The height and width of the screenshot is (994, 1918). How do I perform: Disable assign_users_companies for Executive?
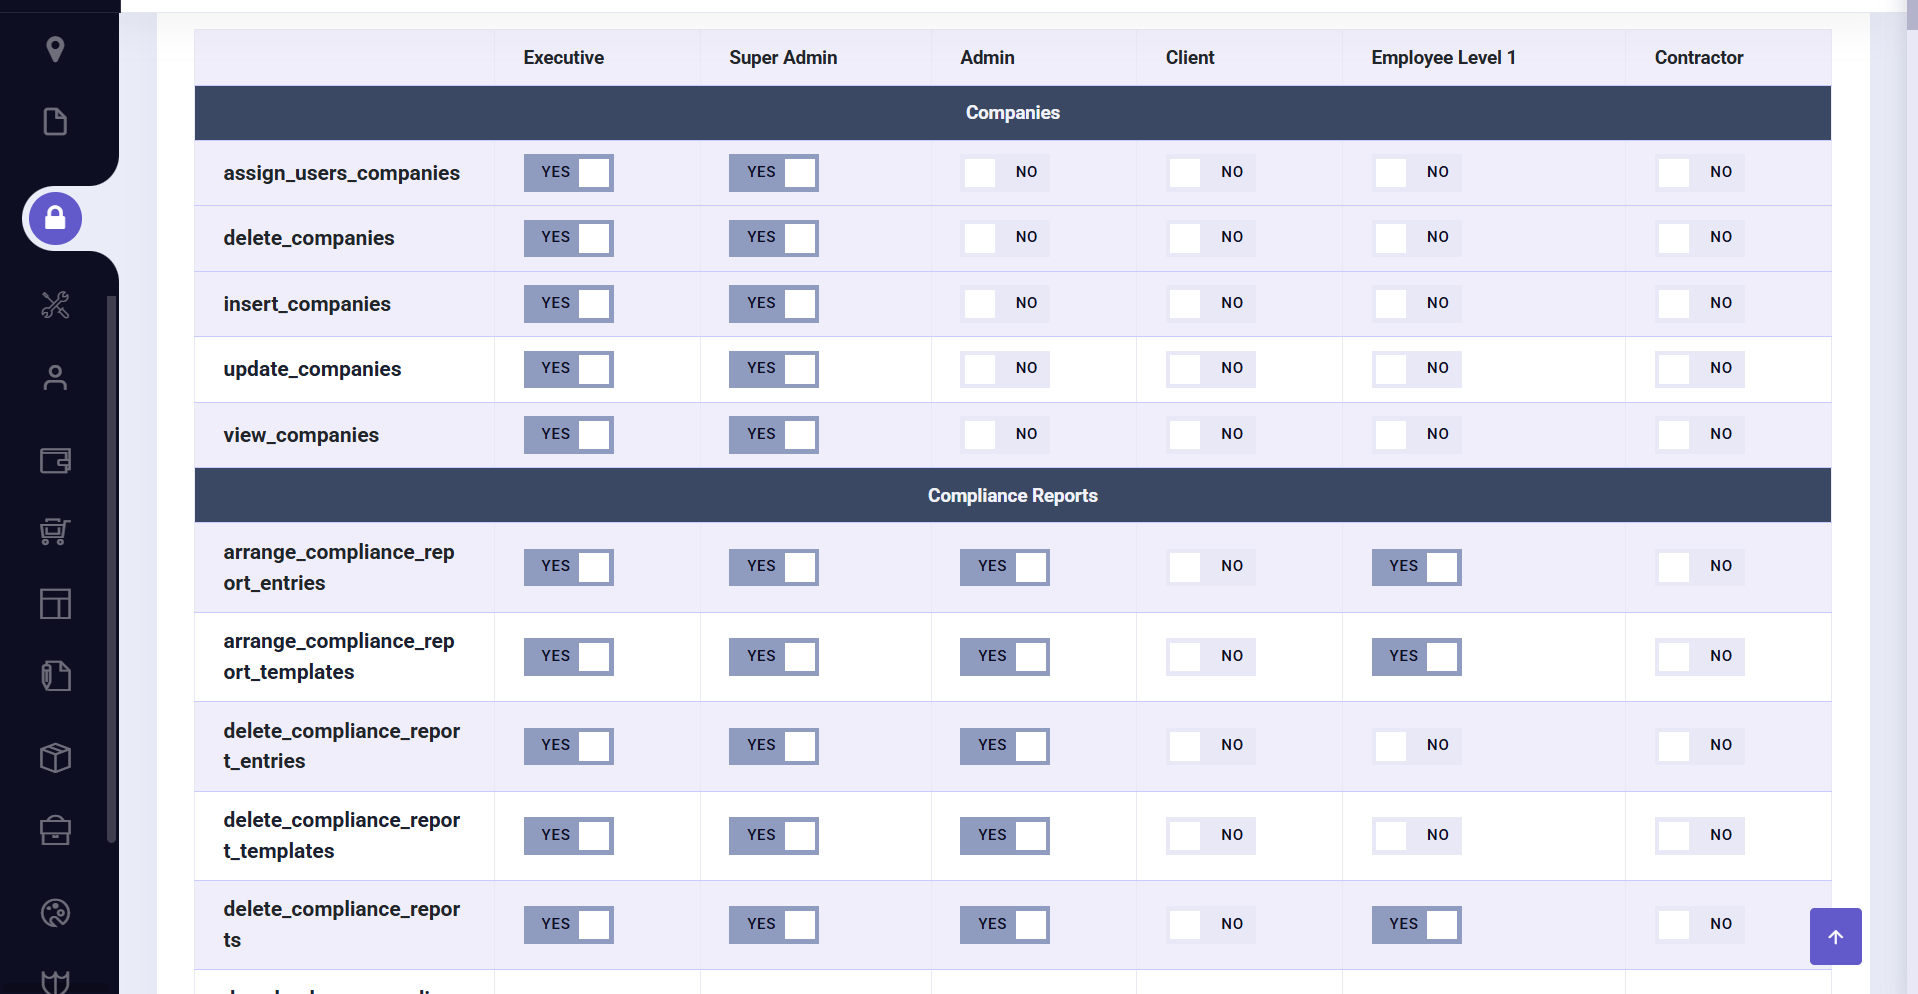568,173
